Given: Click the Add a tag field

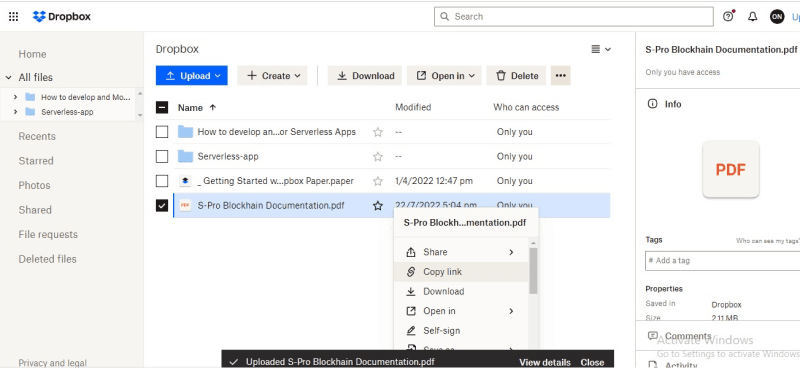Looking at the screenshot, I should [722, 260].
